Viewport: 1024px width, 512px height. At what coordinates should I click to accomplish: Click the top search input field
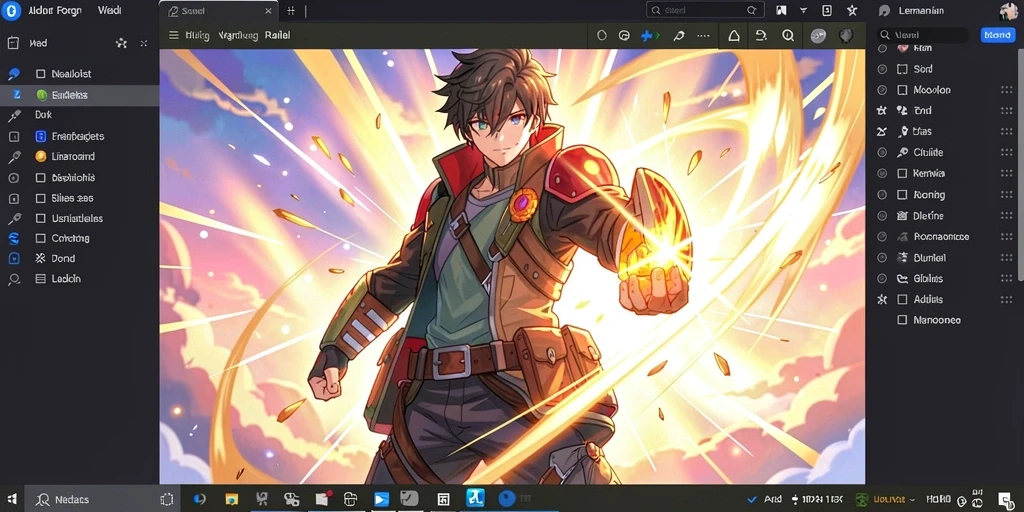point(705,10)
